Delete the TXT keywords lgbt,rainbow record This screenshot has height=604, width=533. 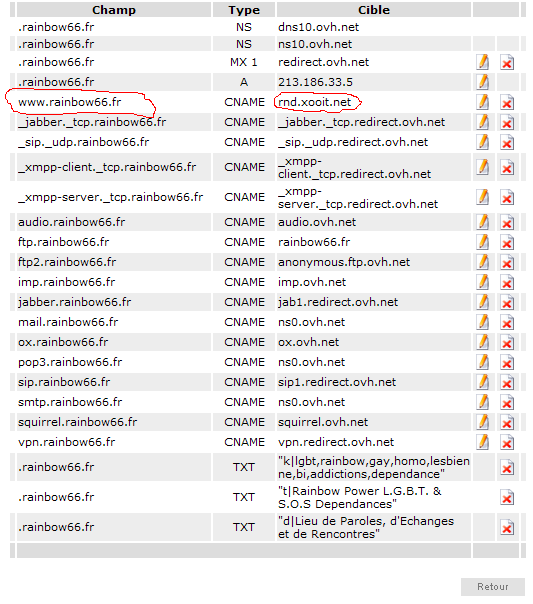click(x=507, y=468)
